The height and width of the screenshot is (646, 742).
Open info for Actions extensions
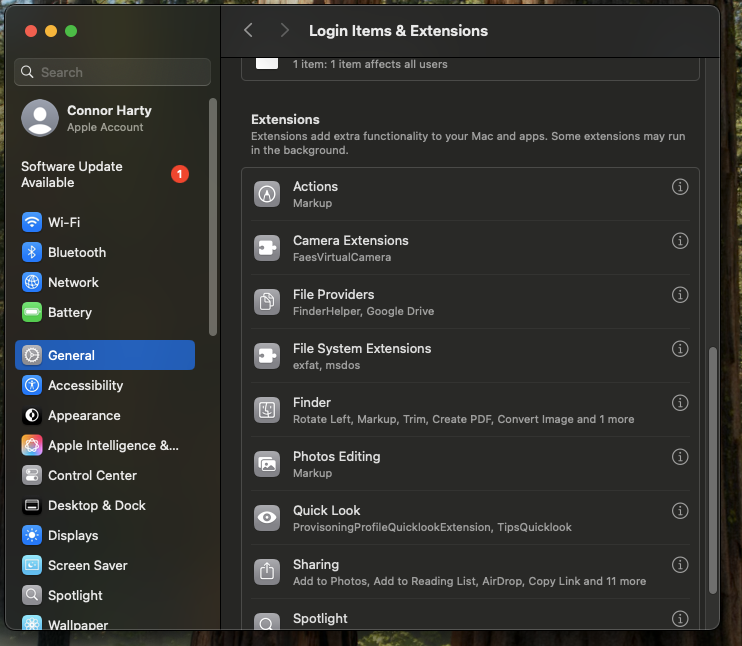(680, 186)
